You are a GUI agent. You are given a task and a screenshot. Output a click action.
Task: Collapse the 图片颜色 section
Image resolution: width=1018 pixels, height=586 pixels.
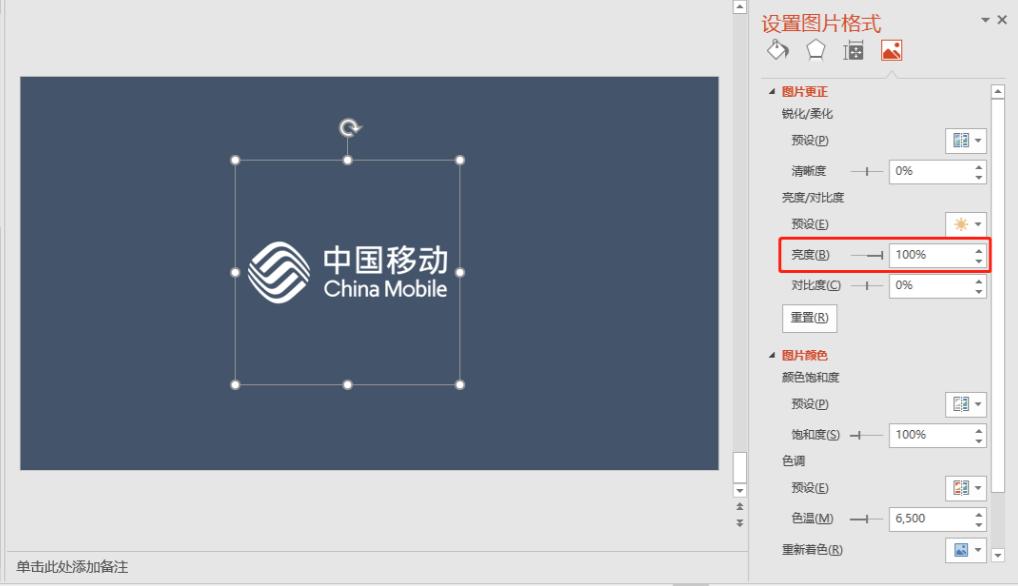[770, 355]
